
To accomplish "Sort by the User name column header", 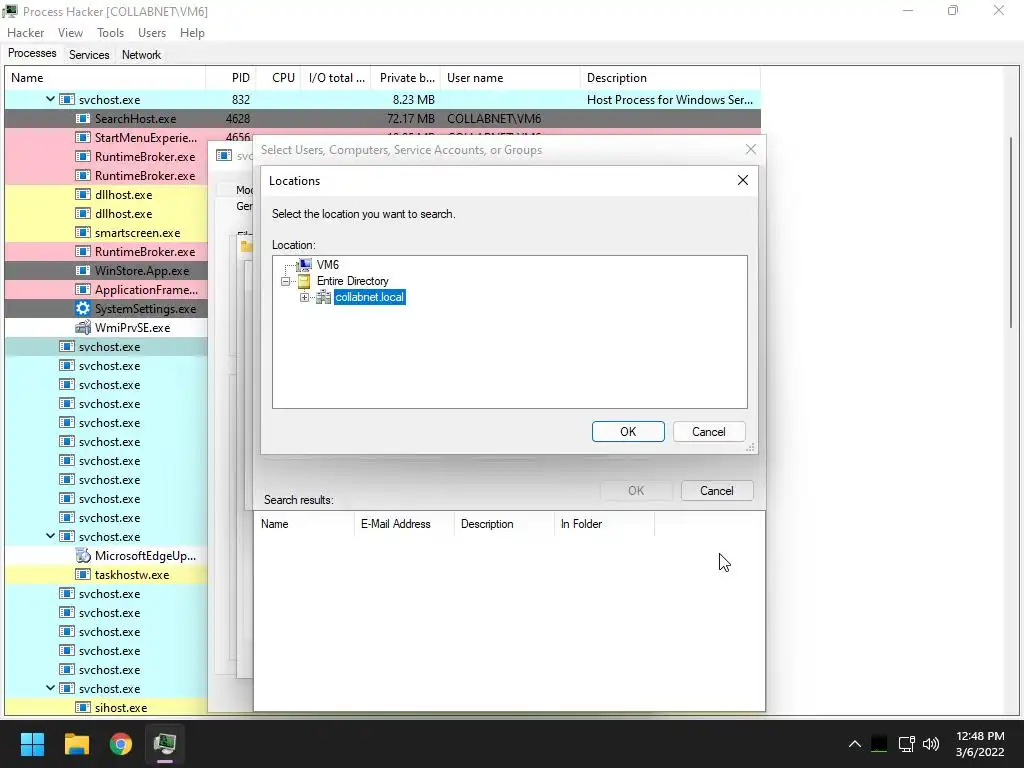I will coord(510,78).
